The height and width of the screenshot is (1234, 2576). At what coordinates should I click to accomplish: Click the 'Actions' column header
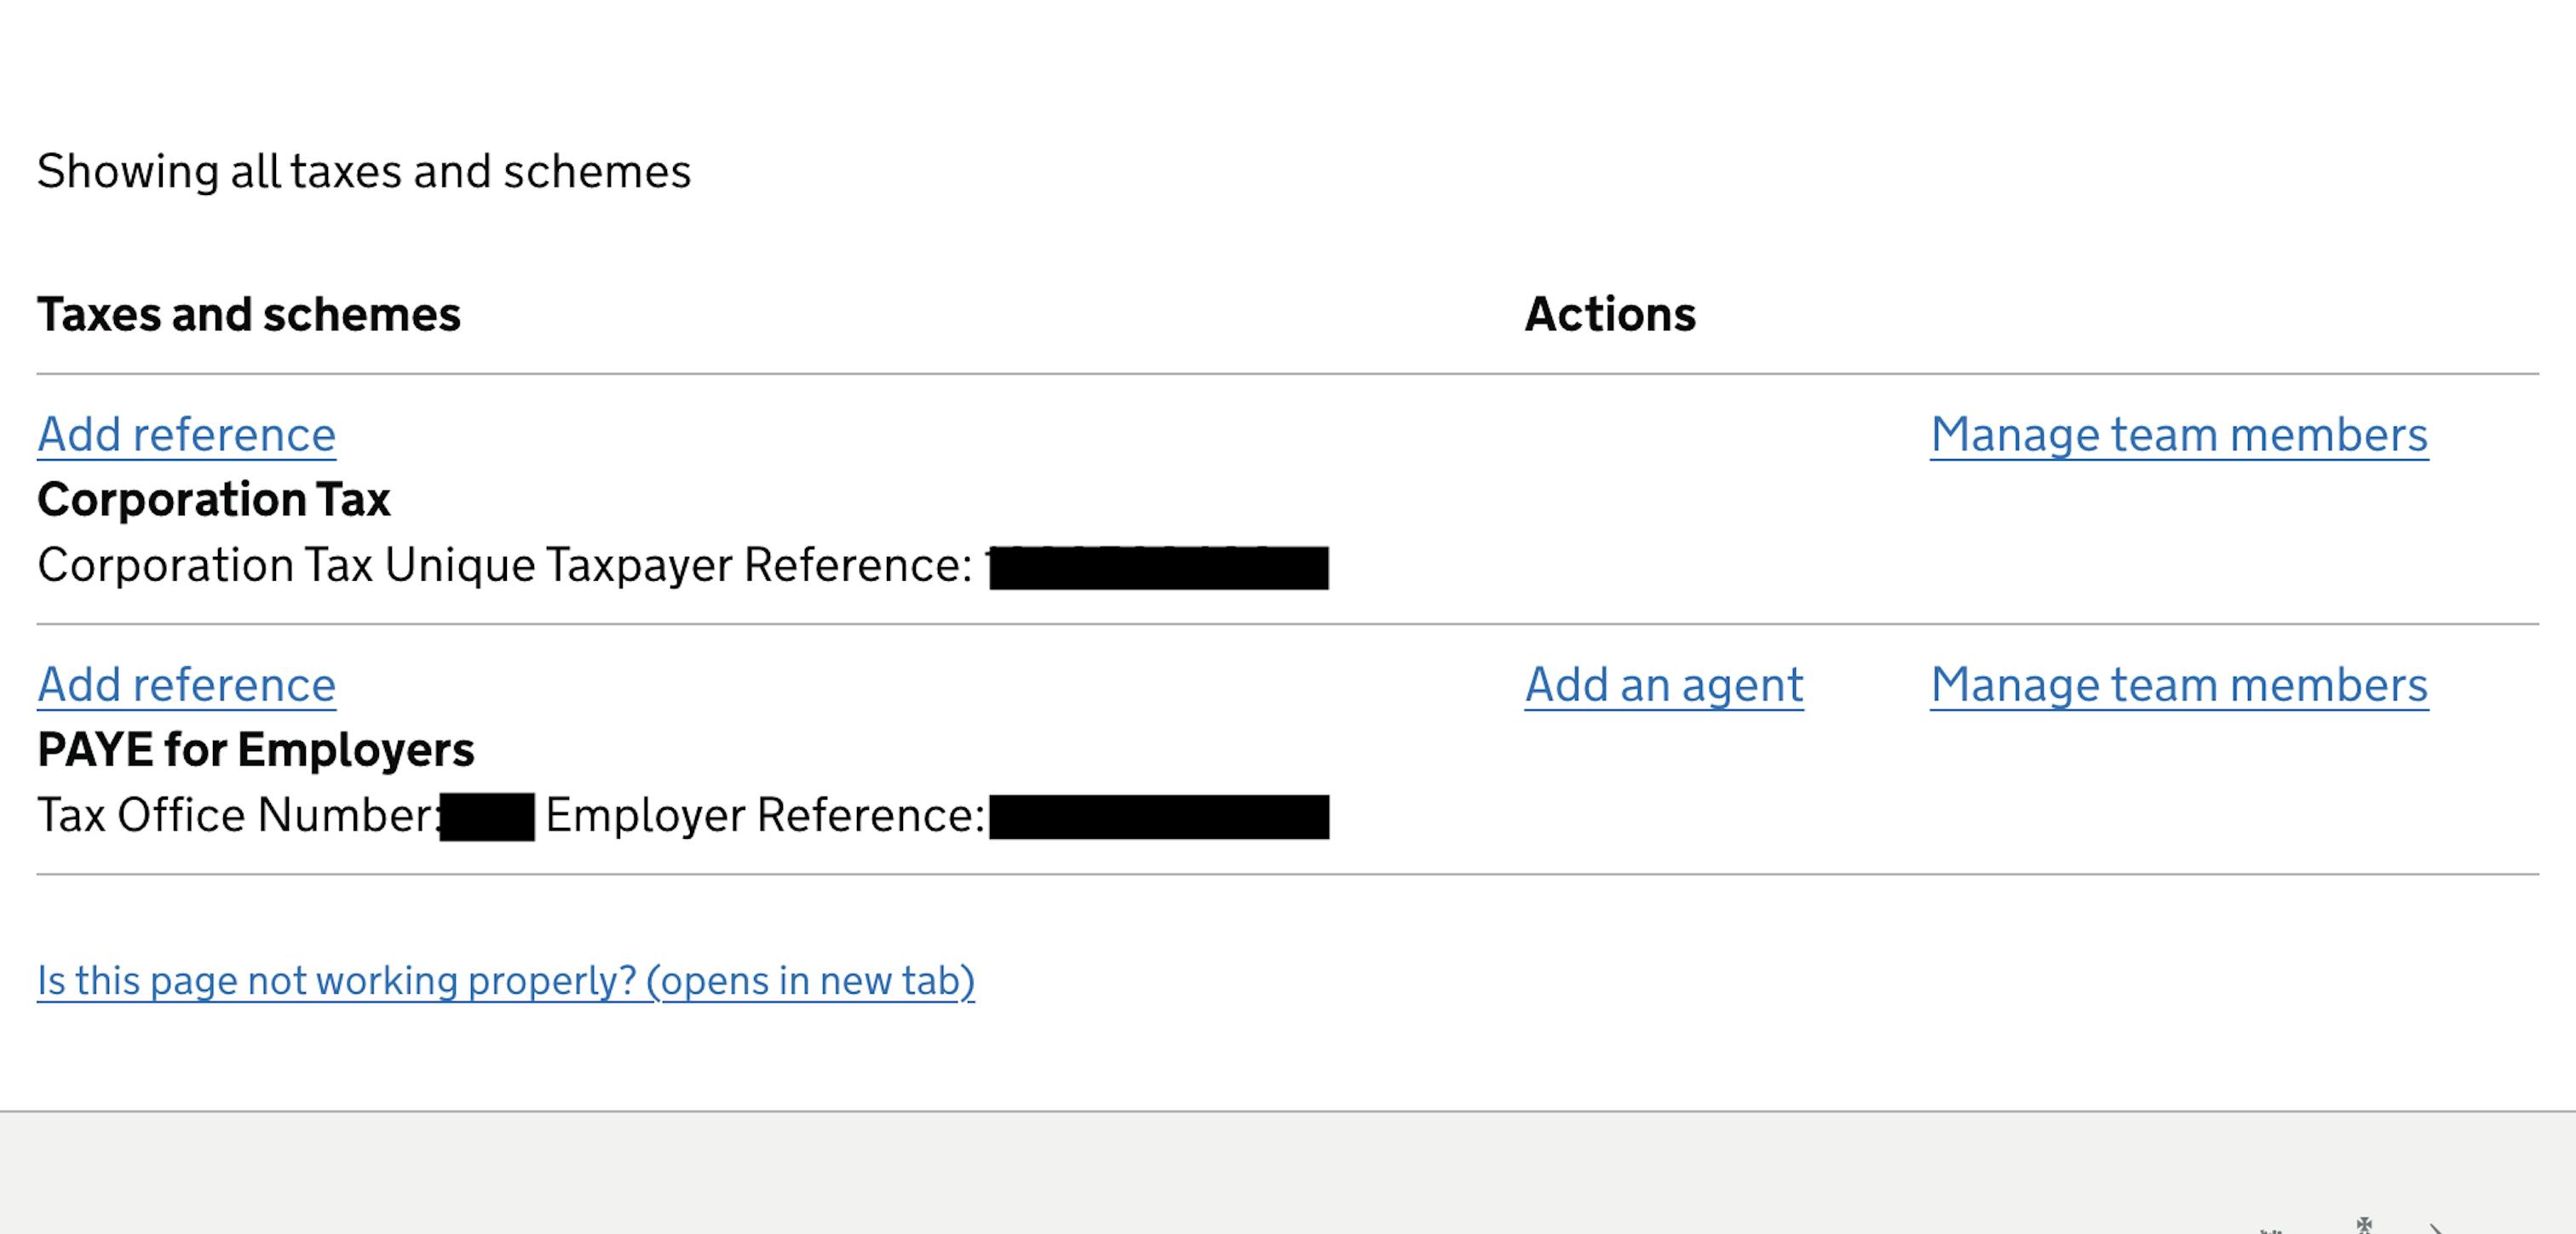(1609, 314)
